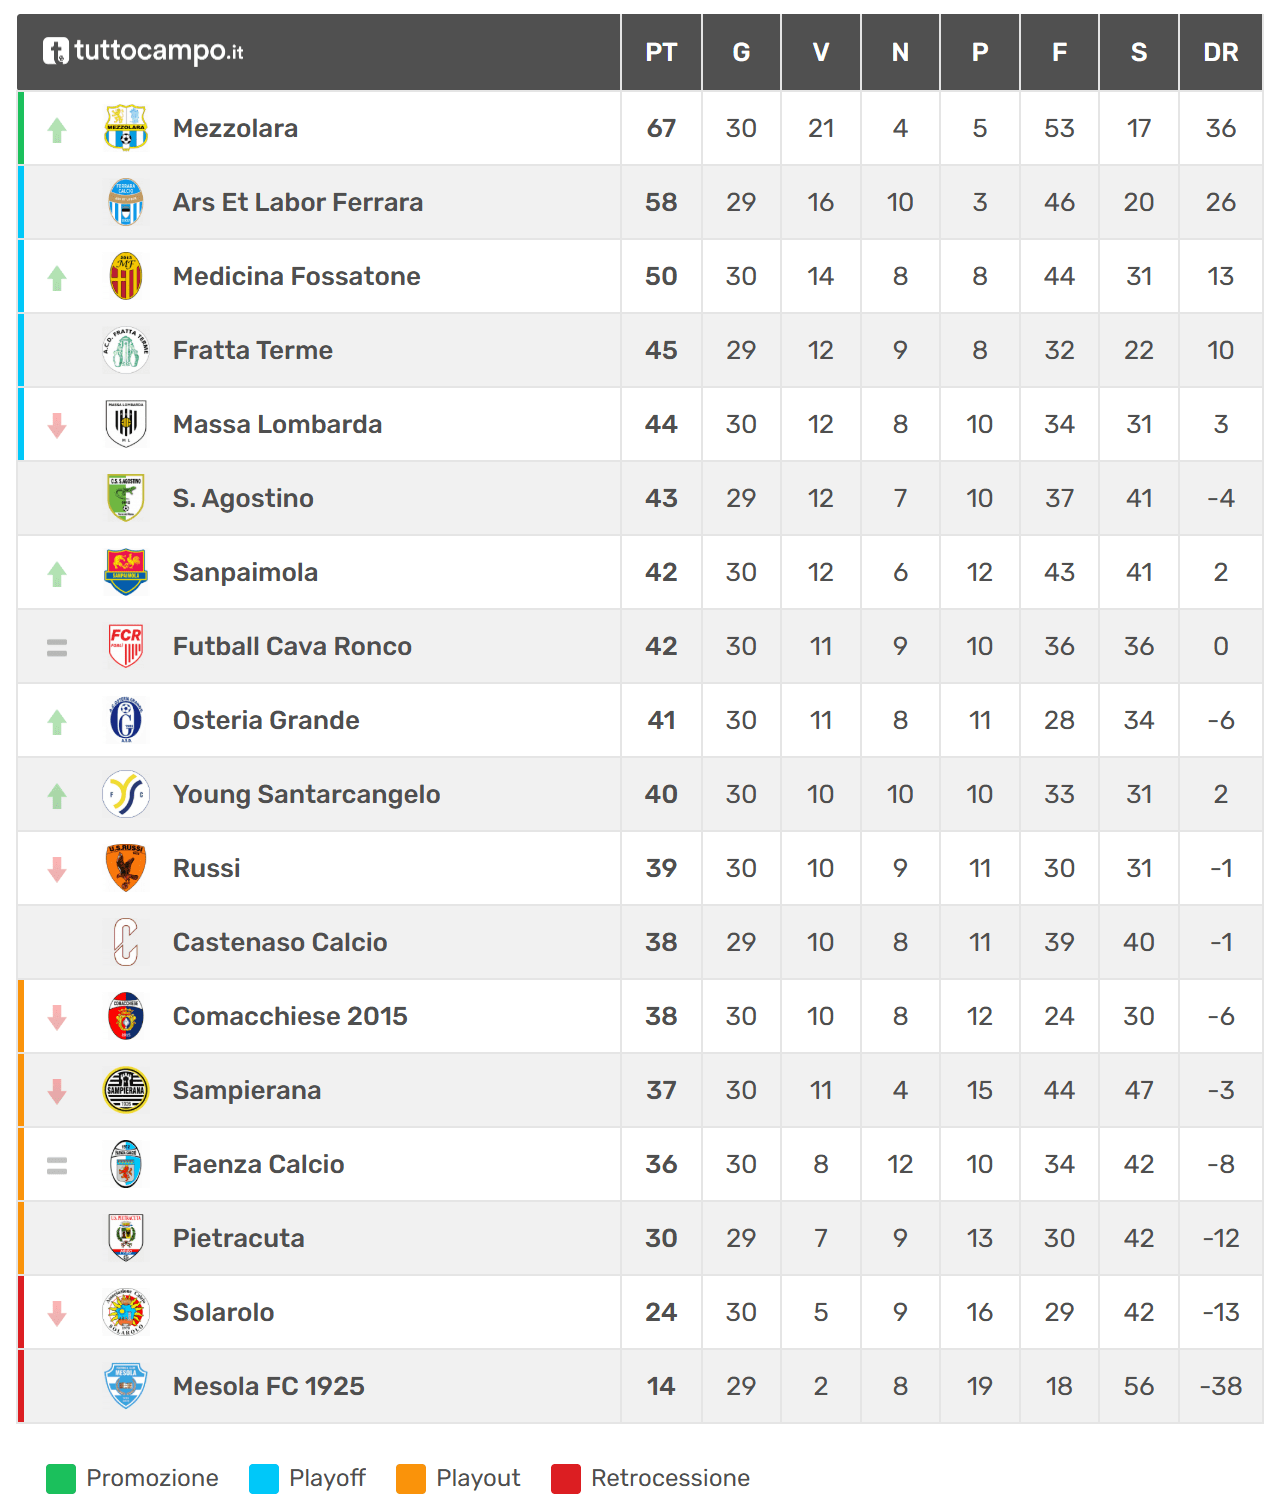The image size is (1274, 1506).
Task: Click Pietracuta's points value 30
Action: tap(661, 1238)
